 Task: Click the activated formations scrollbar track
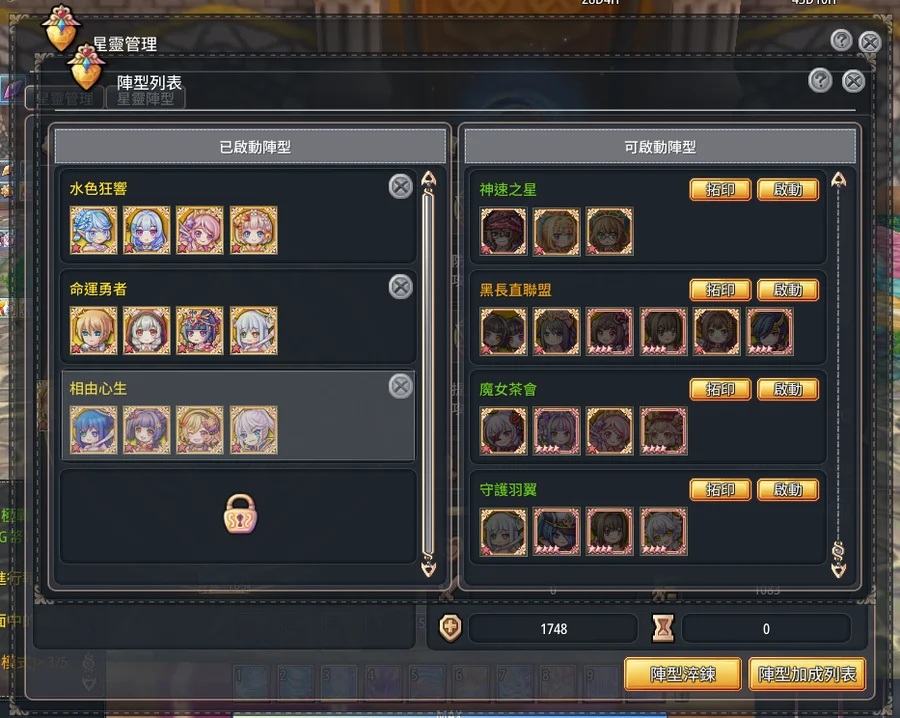(429, 373)
